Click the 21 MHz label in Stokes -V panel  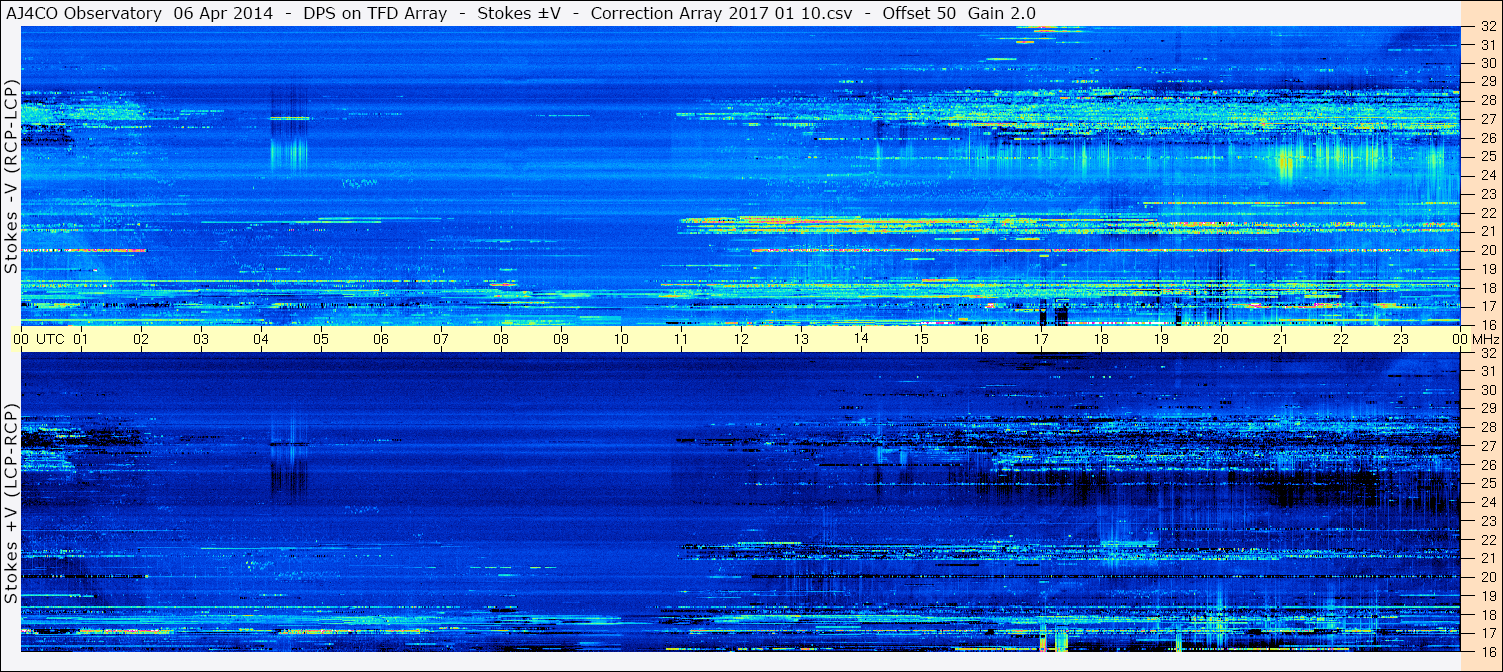(1487, 231)
